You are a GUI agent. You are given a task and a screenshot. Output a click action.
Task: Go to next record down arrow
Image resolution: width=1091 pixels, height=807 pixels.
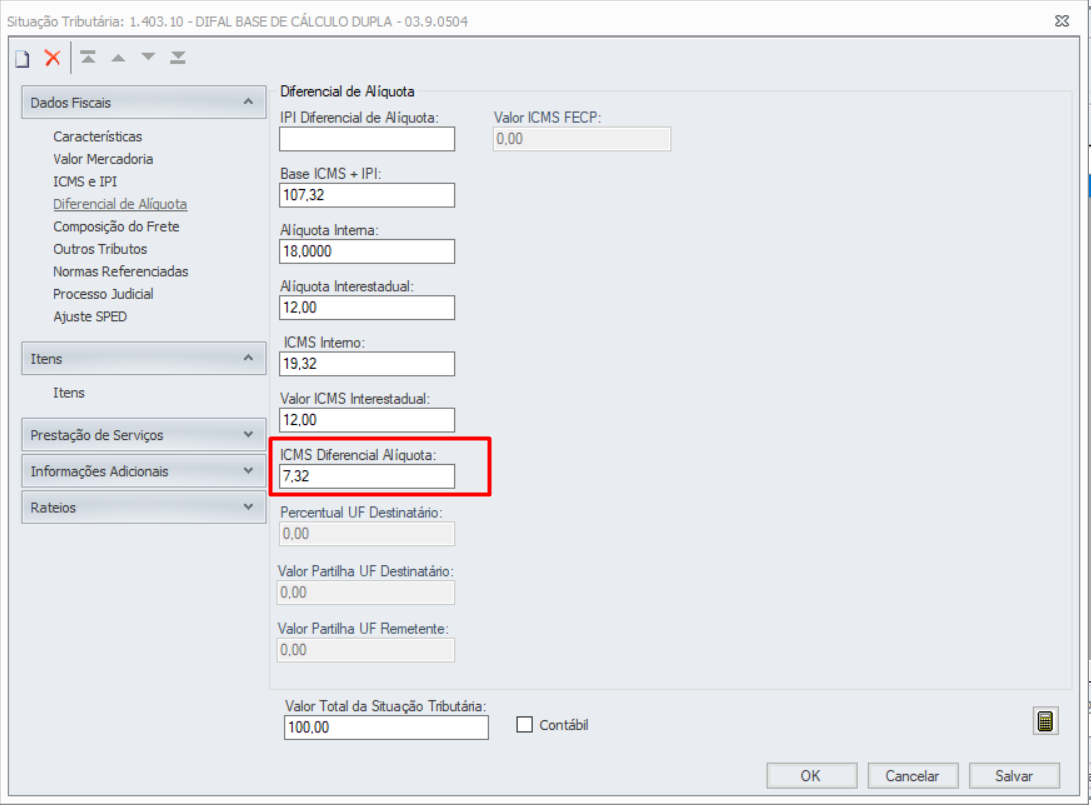(148, 57)
